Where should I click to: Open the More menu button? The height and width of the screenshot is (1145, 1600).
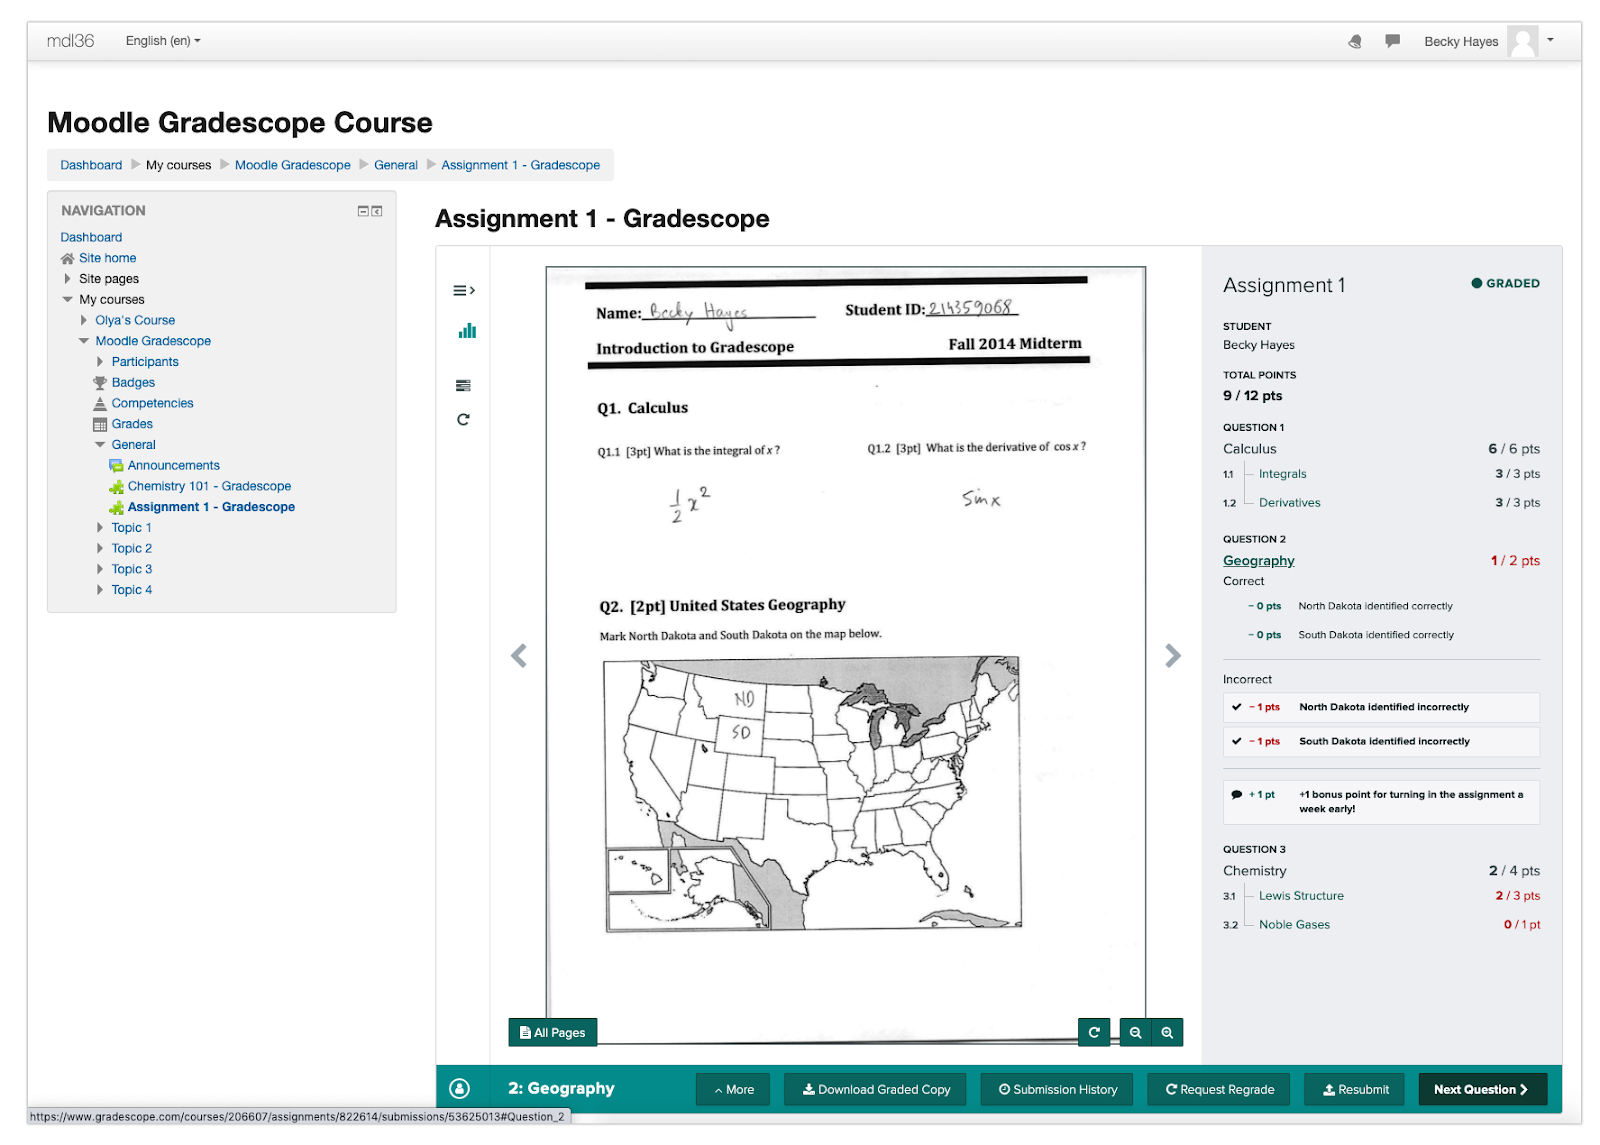733,1089
